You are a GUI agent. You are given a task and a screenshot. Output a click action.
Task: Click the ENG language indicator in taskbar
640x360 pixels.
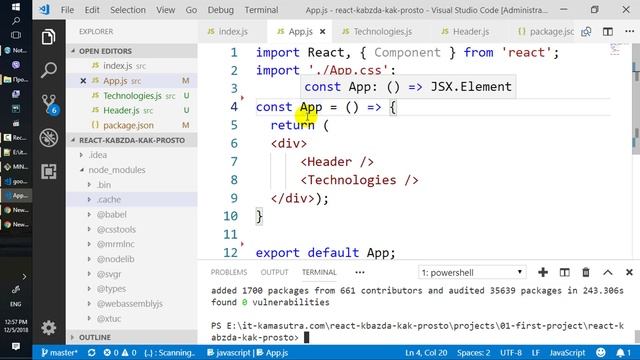(16, 304)
